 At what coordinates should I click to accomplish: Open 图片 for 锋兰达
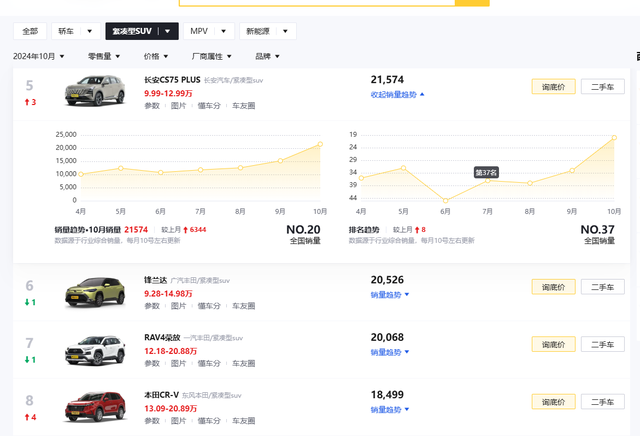[x=178, y=306]
